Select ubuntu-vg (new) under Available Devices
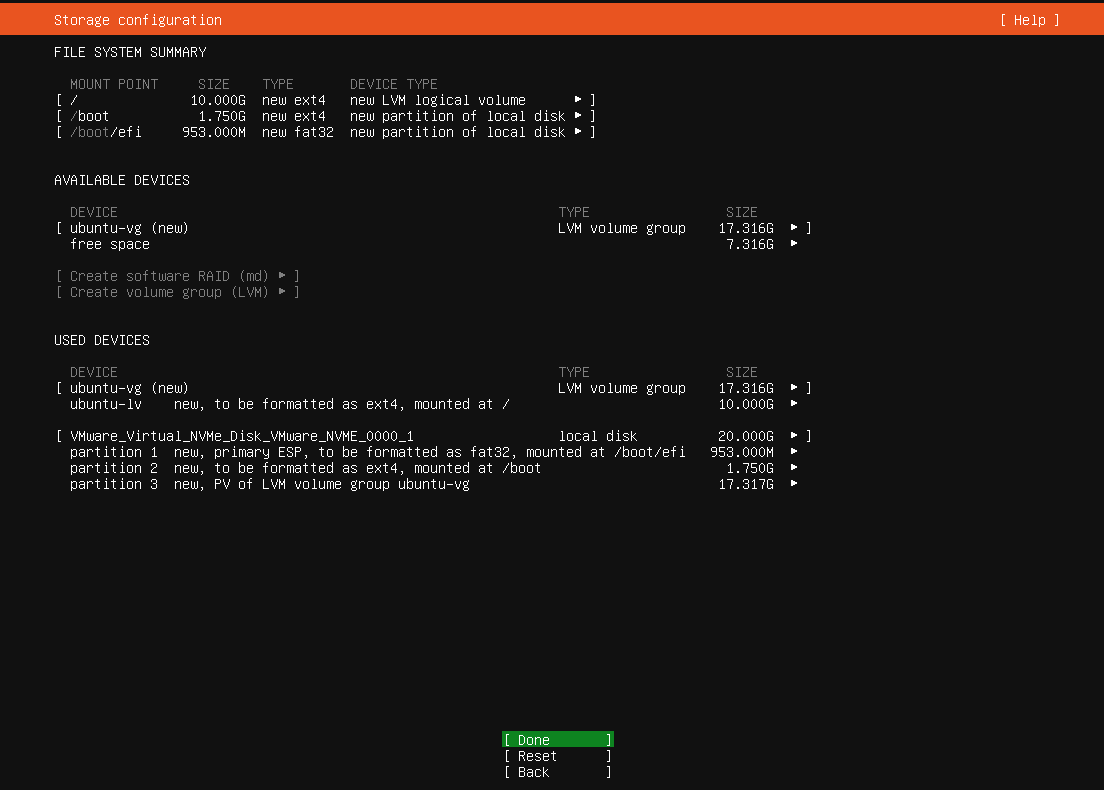This screenshot has width=1104, height=790. click(434, 228)
